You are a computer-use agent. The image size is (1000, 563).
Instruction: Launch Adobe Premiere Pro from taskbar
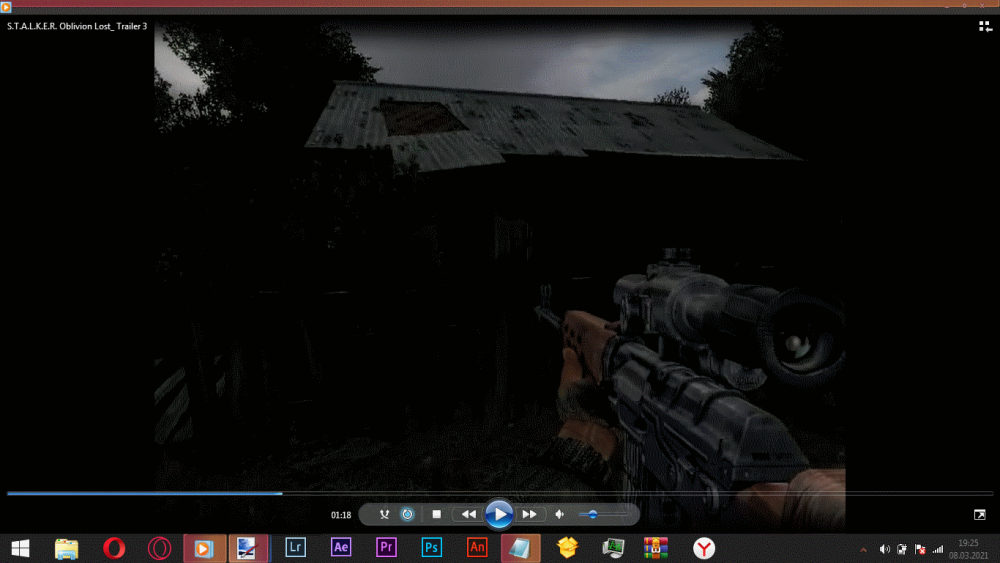tap(386, 548)
